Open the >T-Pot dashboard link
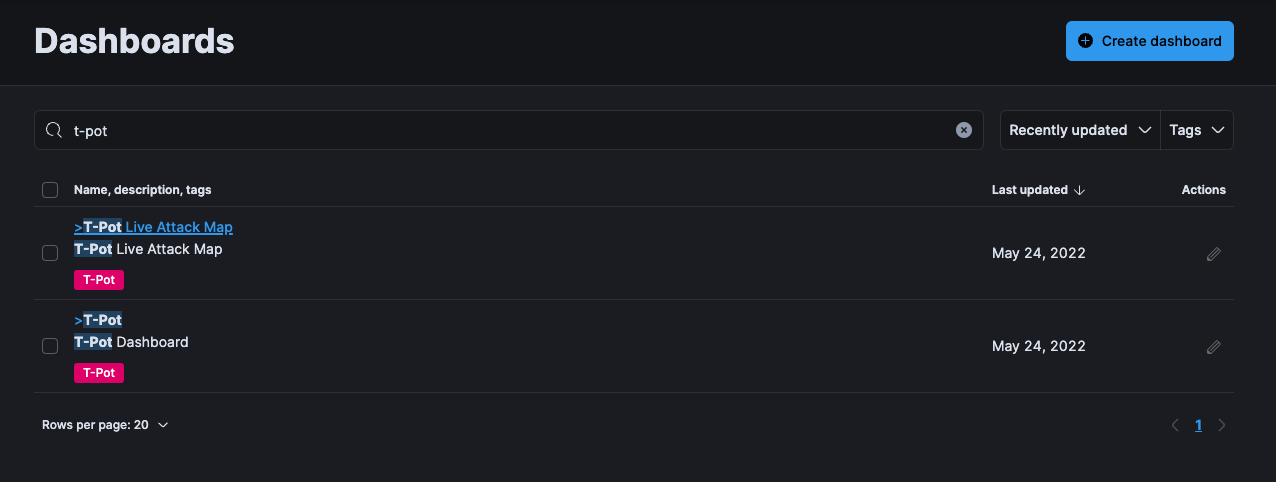The image size is (1276, 482). (x=98, y=320)
